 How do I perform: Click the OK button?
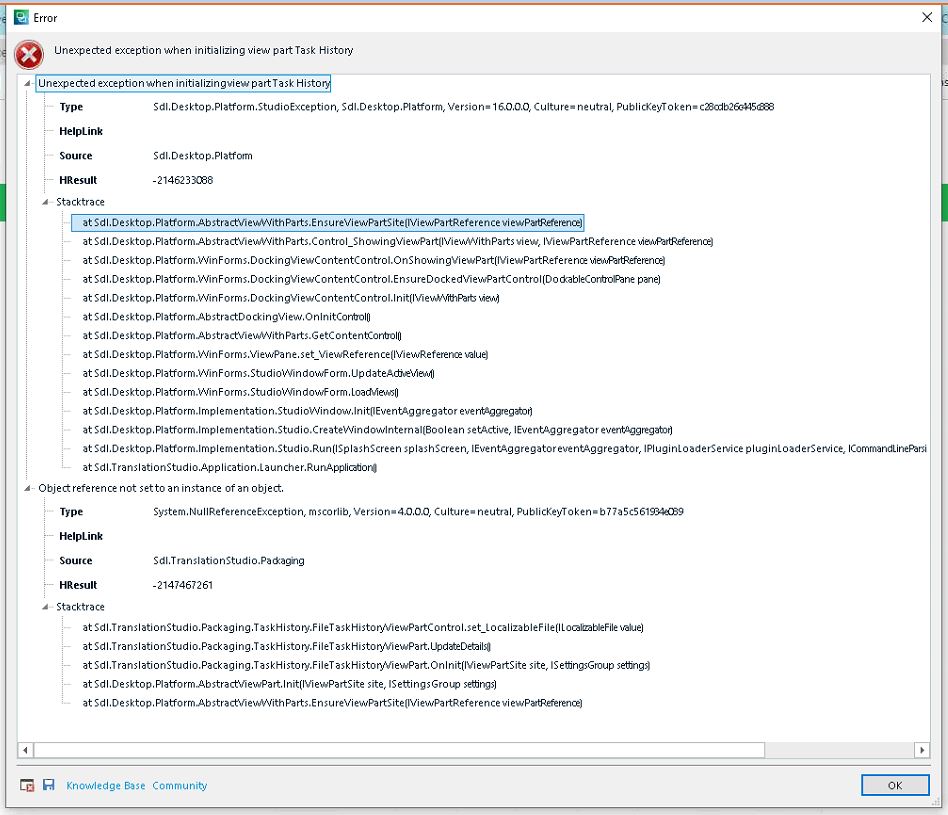click(x=894, y=785)
